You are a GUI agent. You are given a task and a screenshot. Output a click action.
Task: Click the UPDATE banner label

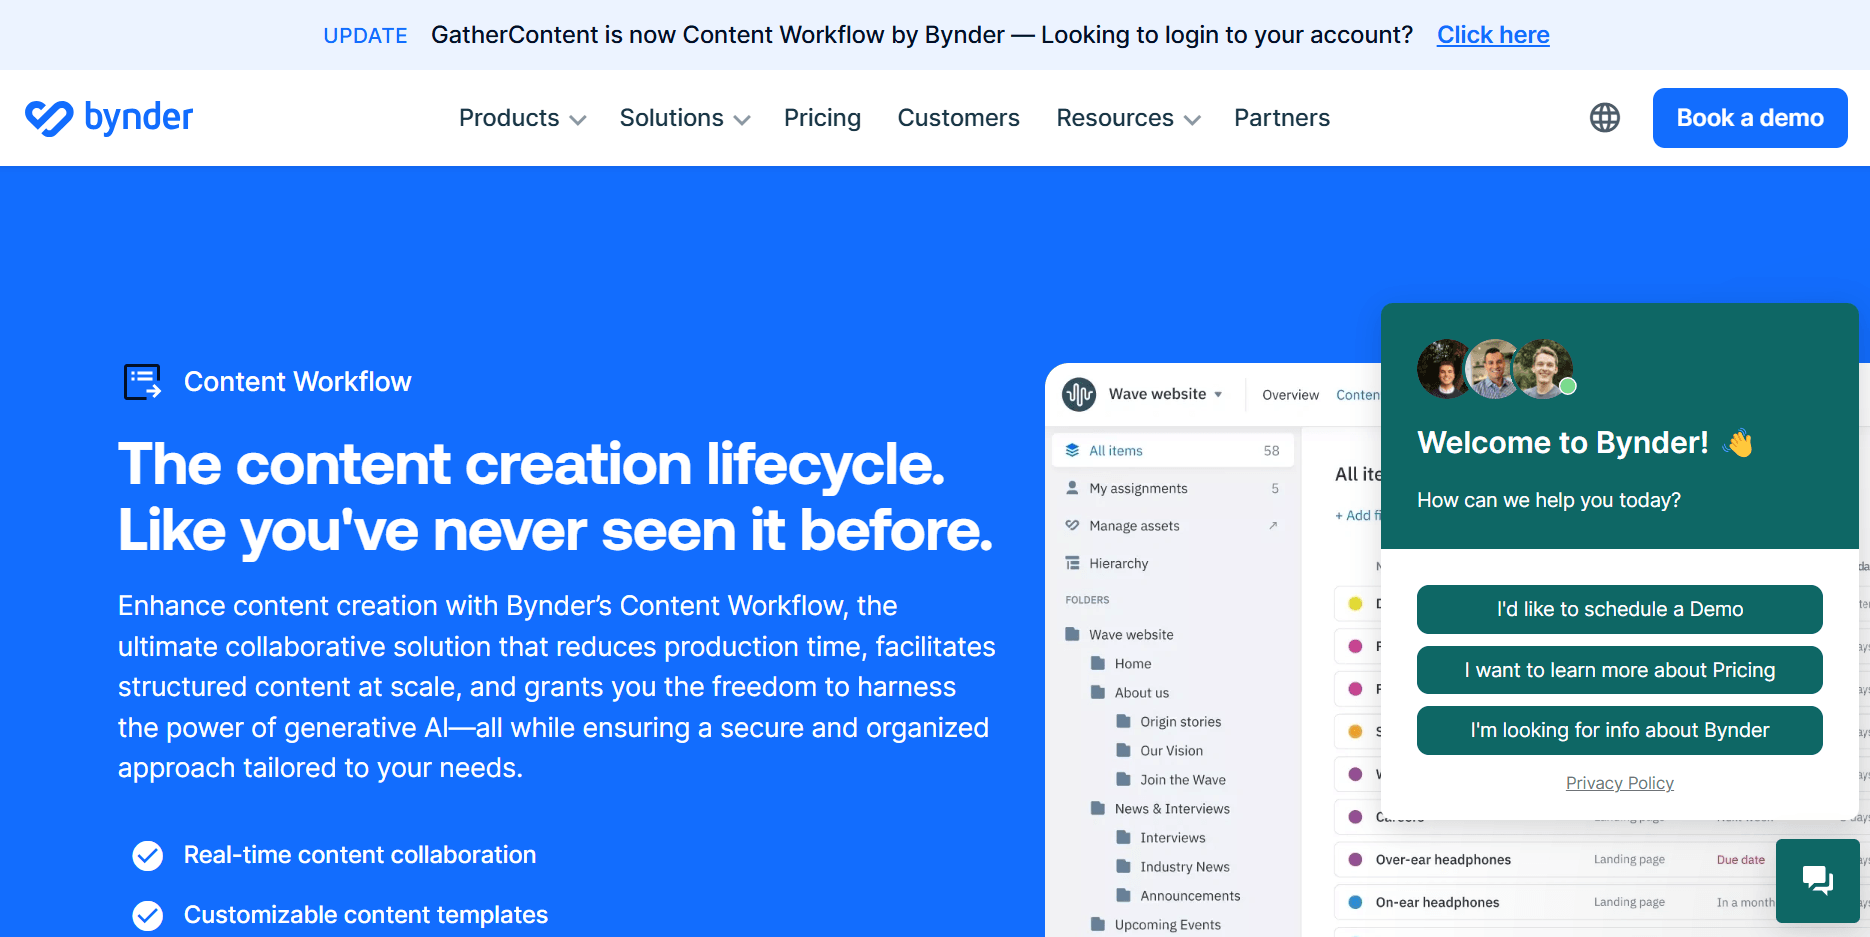(x=365, y=36)
